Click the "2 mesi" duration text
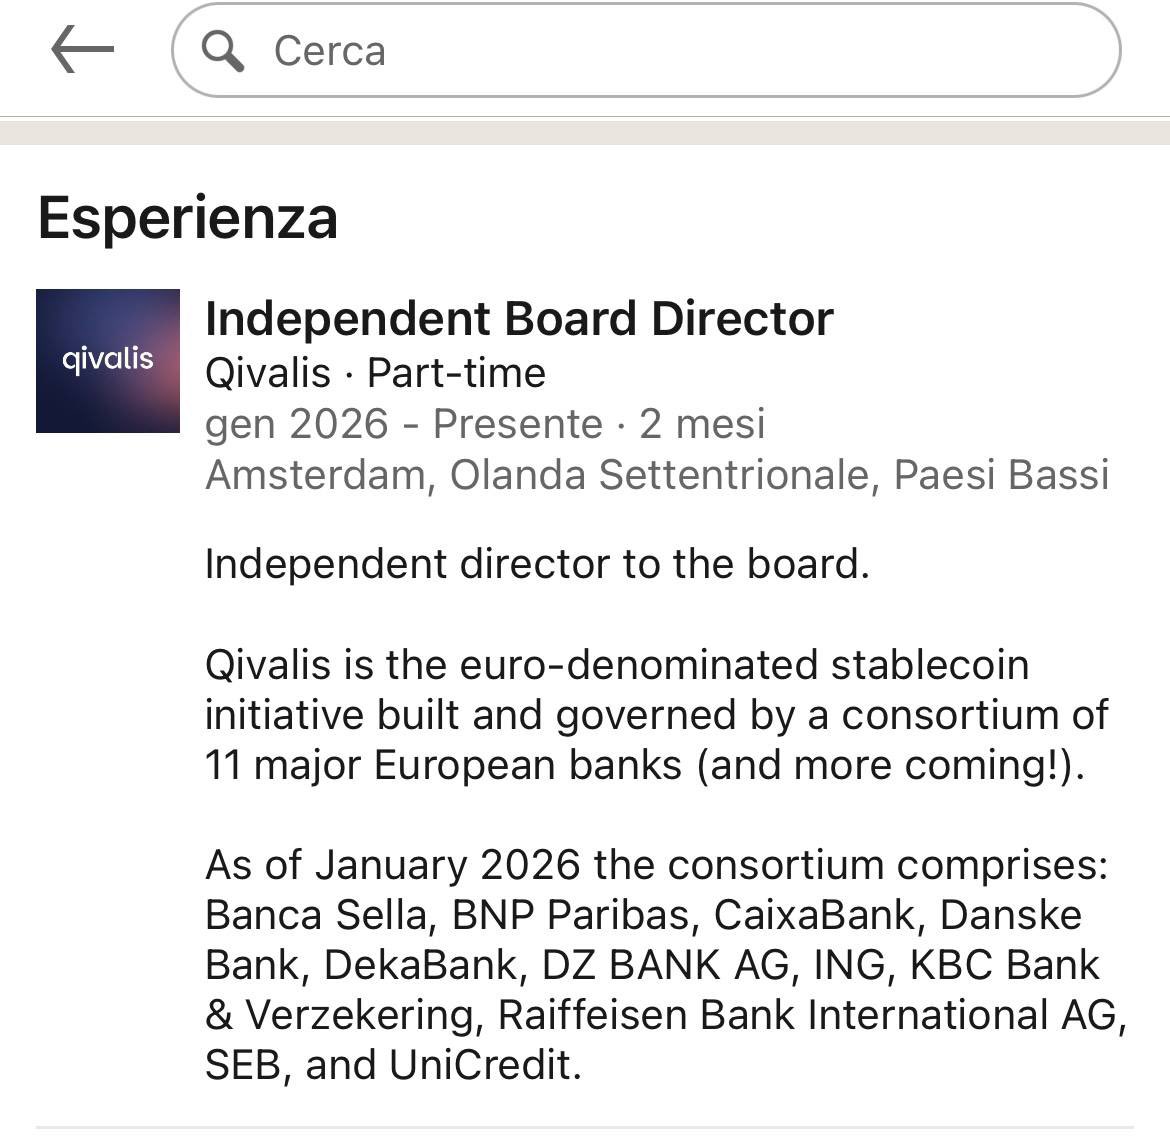 coord(702,424)
